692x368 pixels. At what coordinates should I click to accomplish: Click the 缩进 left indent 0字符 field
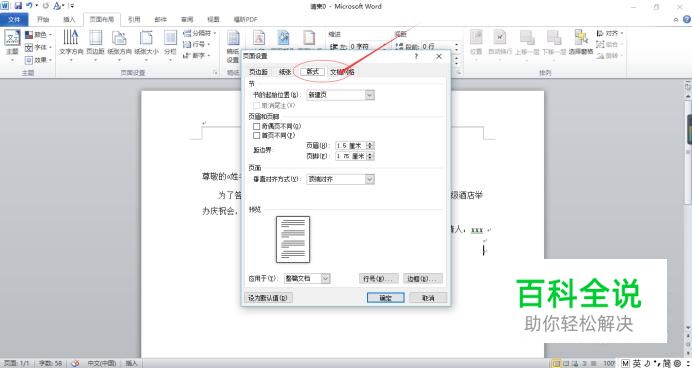[368, 46]
